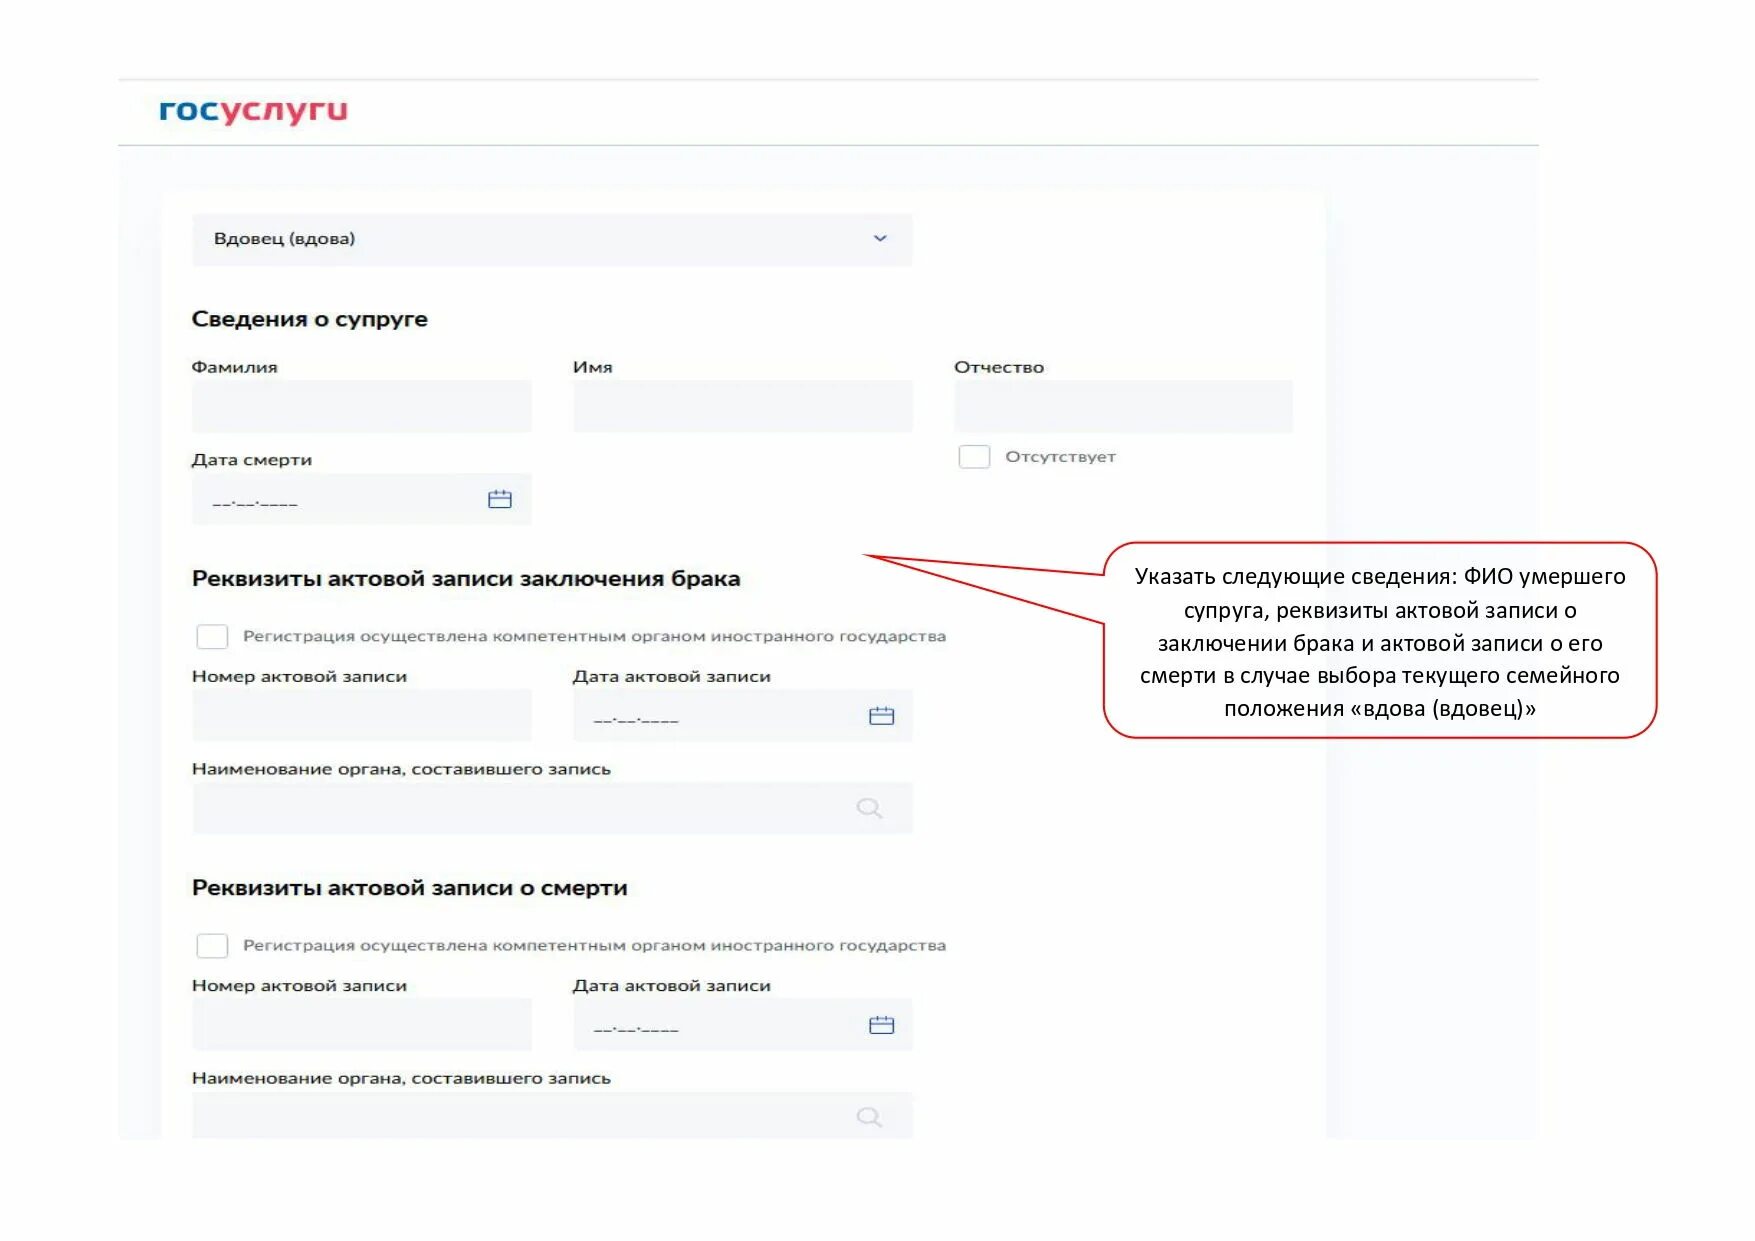This screenshot has height=1241, width=1755.
Task: Click the Сведения о супруге heading
Action: click(309, 319)
